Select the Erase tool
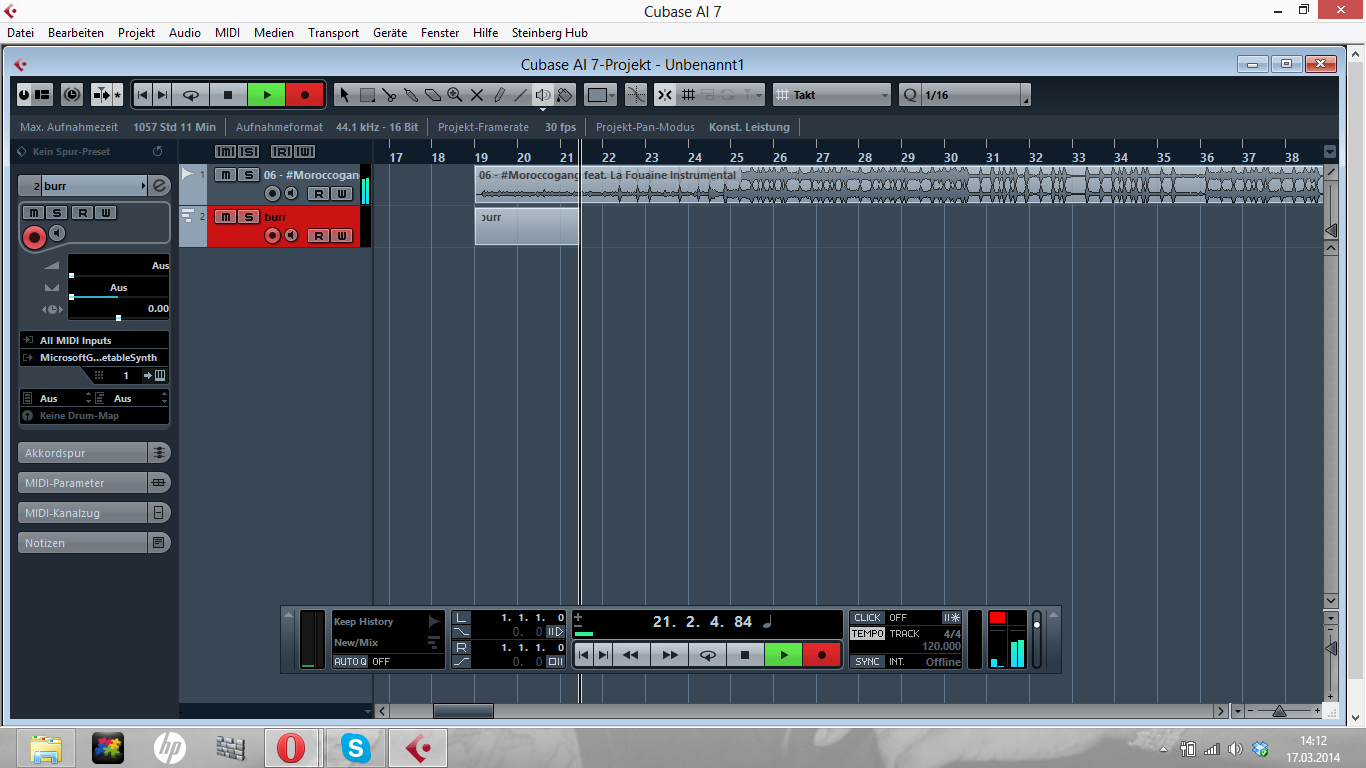The height and width of the screenshot is (768, 1366). pyautogui.click(x=433, y=95)
